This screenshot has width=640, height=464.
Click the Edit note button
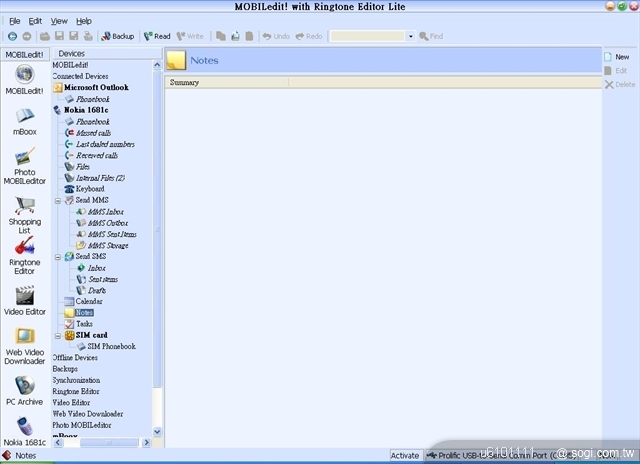click(616, 71)
